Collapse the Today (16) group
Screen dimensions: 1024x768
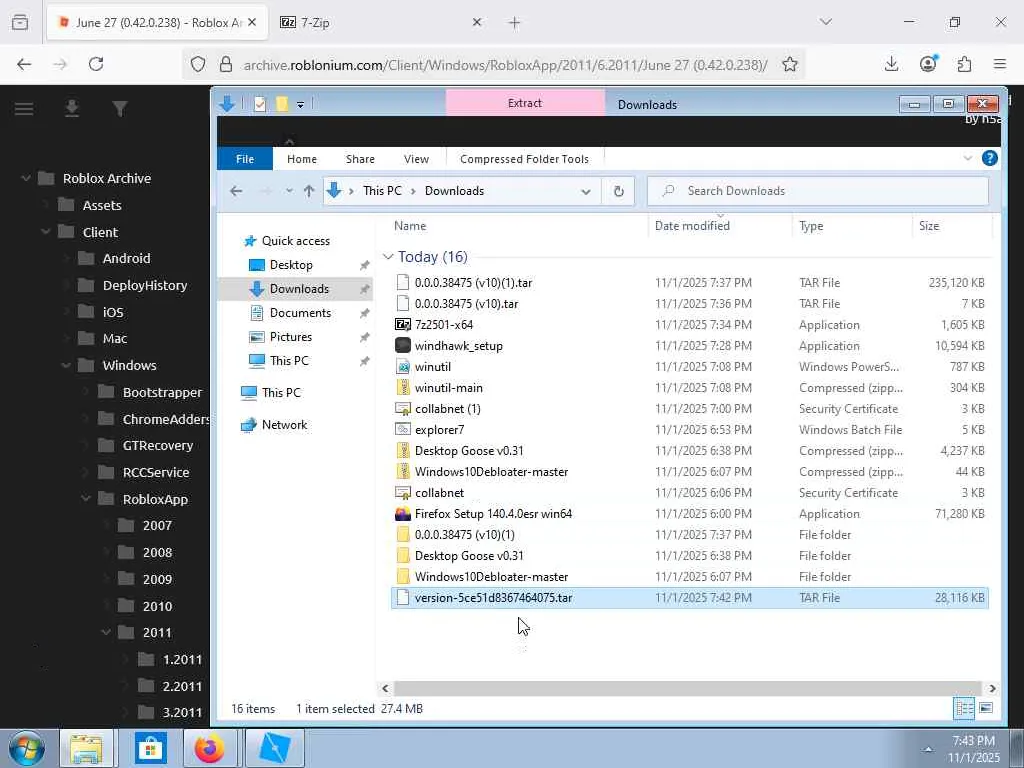tap(388, 257)
